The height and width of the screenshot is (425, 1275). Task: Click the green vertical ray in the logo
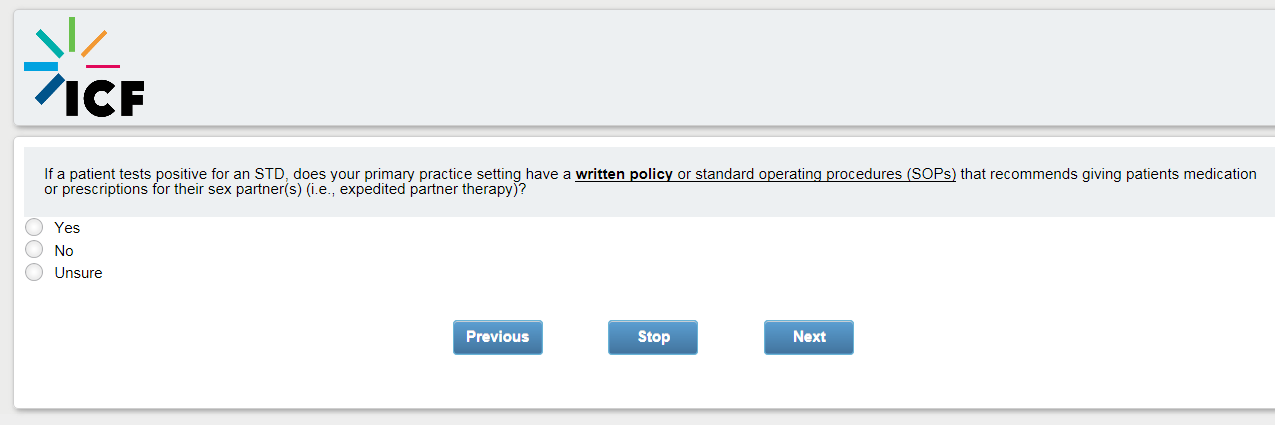point(72,33)
